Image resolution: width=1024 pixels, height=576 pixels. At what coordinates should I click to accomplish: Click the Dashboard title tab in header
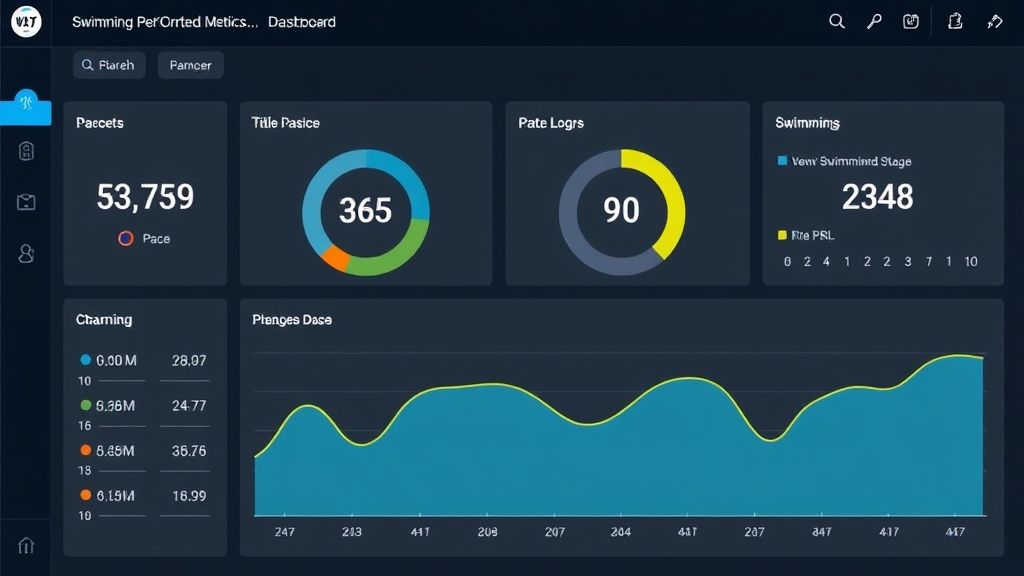point(302,22)
